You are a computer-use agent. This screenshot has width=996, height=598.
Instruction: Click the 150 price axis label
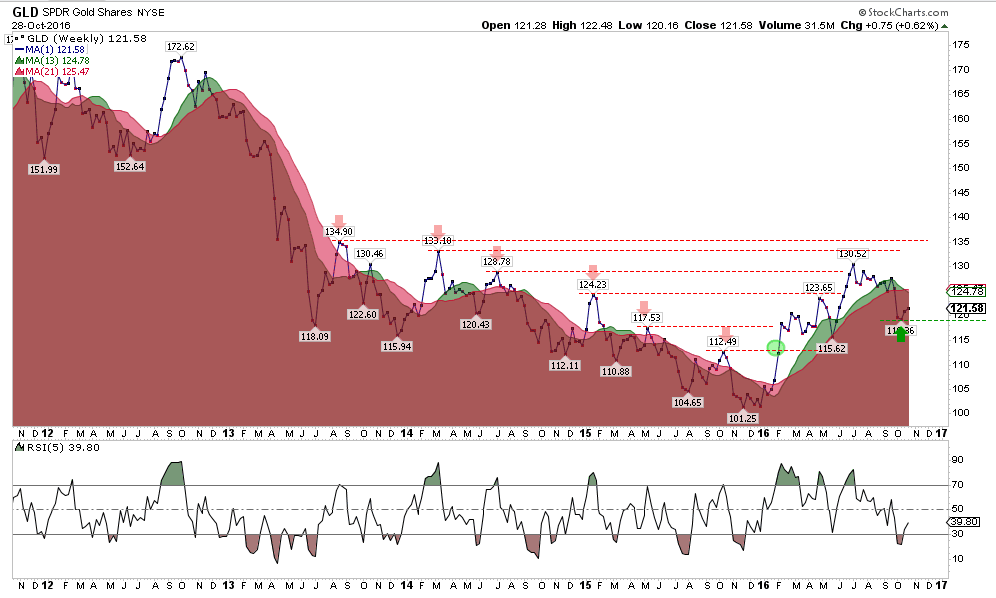click(x=961, y=168)
